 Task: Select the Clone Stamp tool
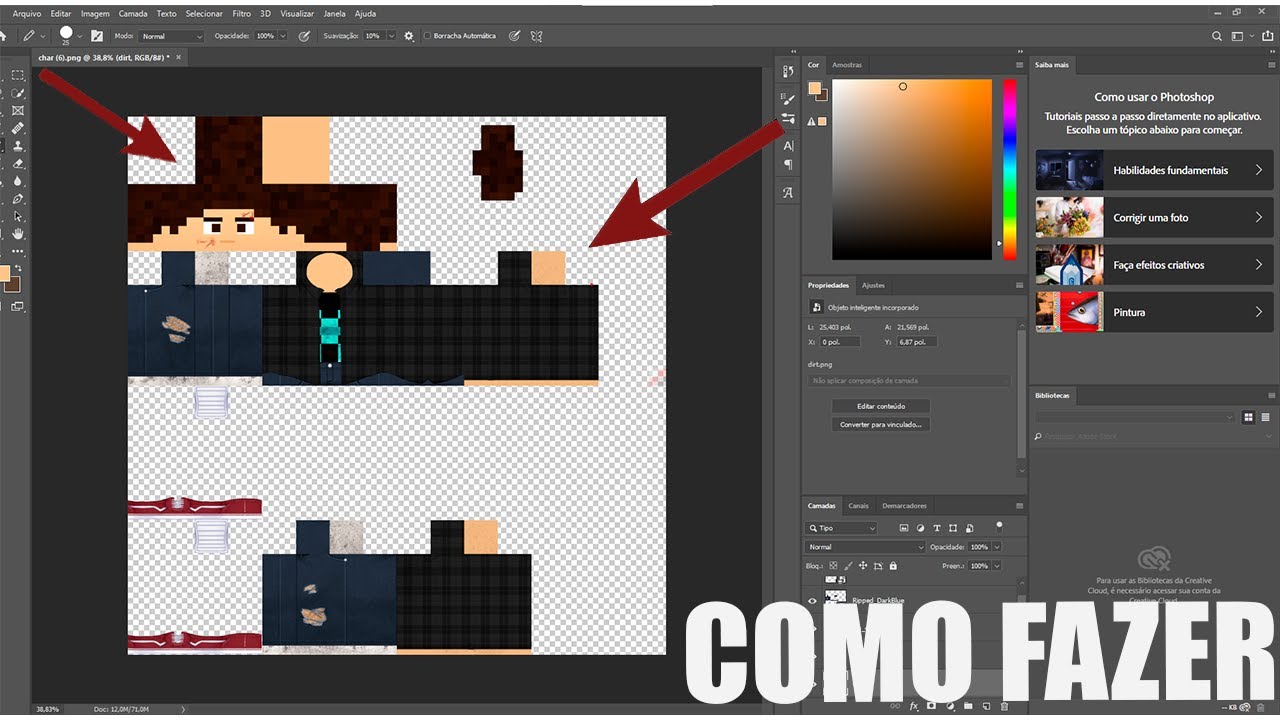(18, 146)
